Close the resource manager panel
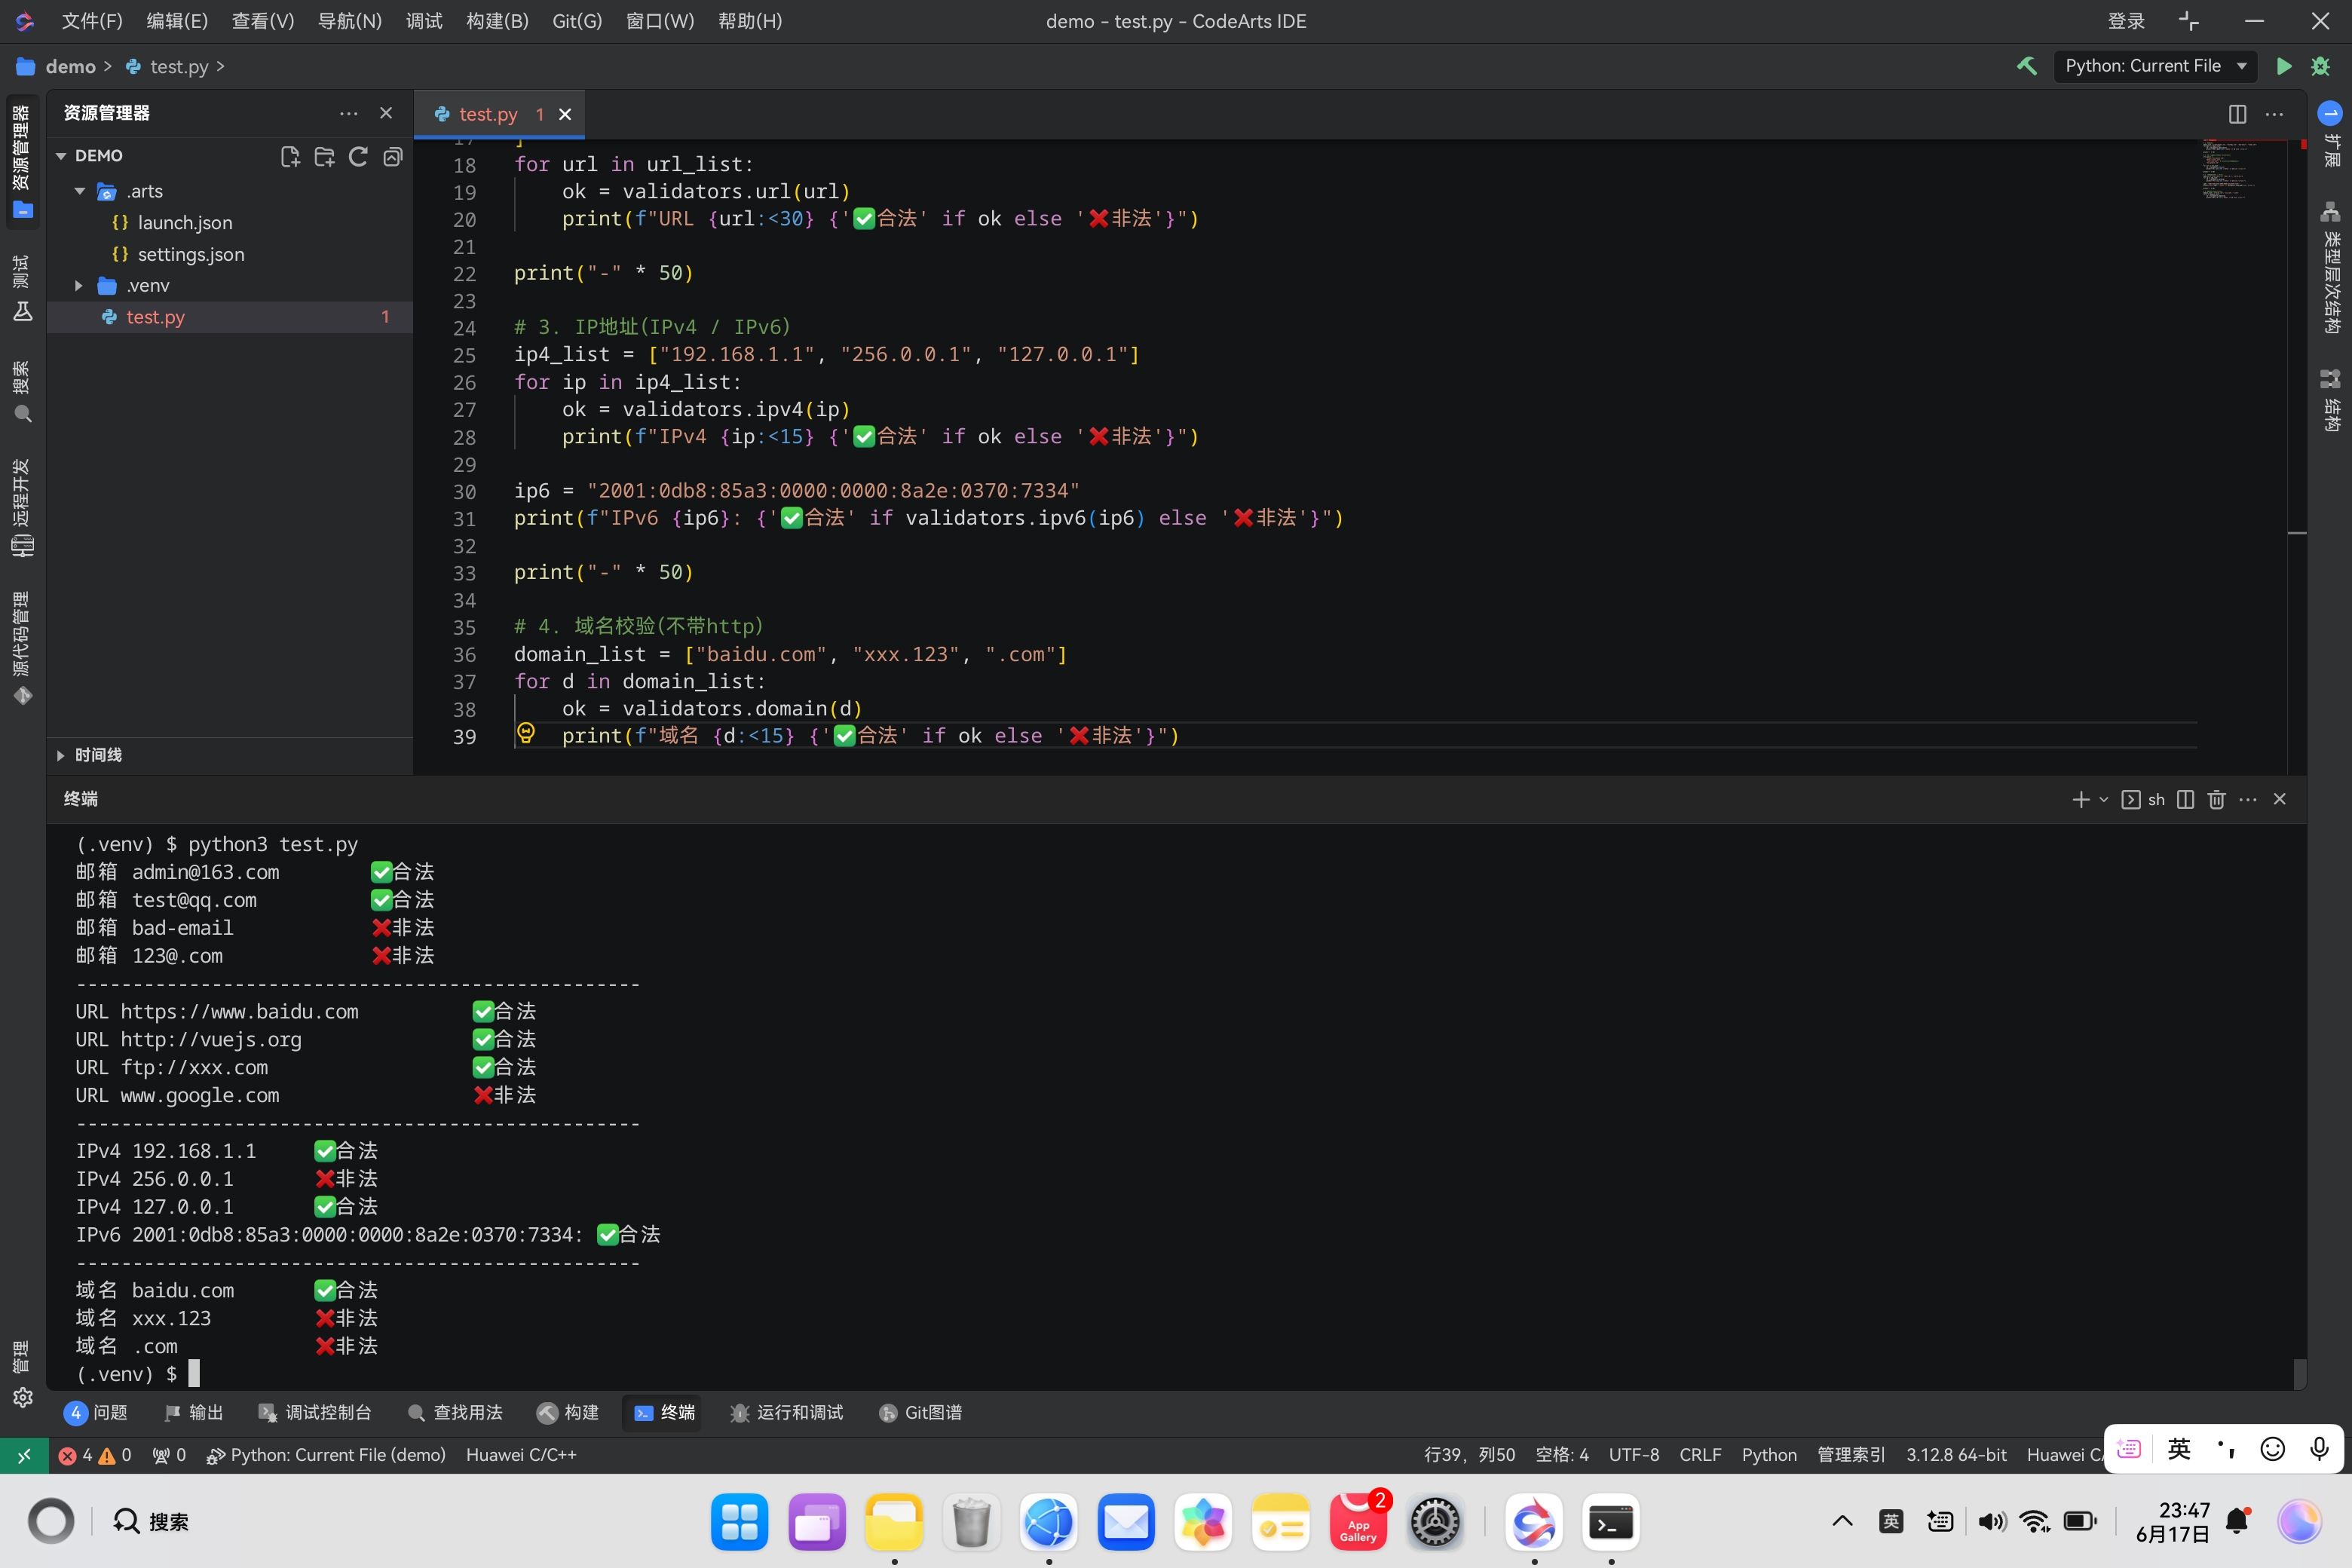The image size is (2352, 1568). tap(386, 113)
